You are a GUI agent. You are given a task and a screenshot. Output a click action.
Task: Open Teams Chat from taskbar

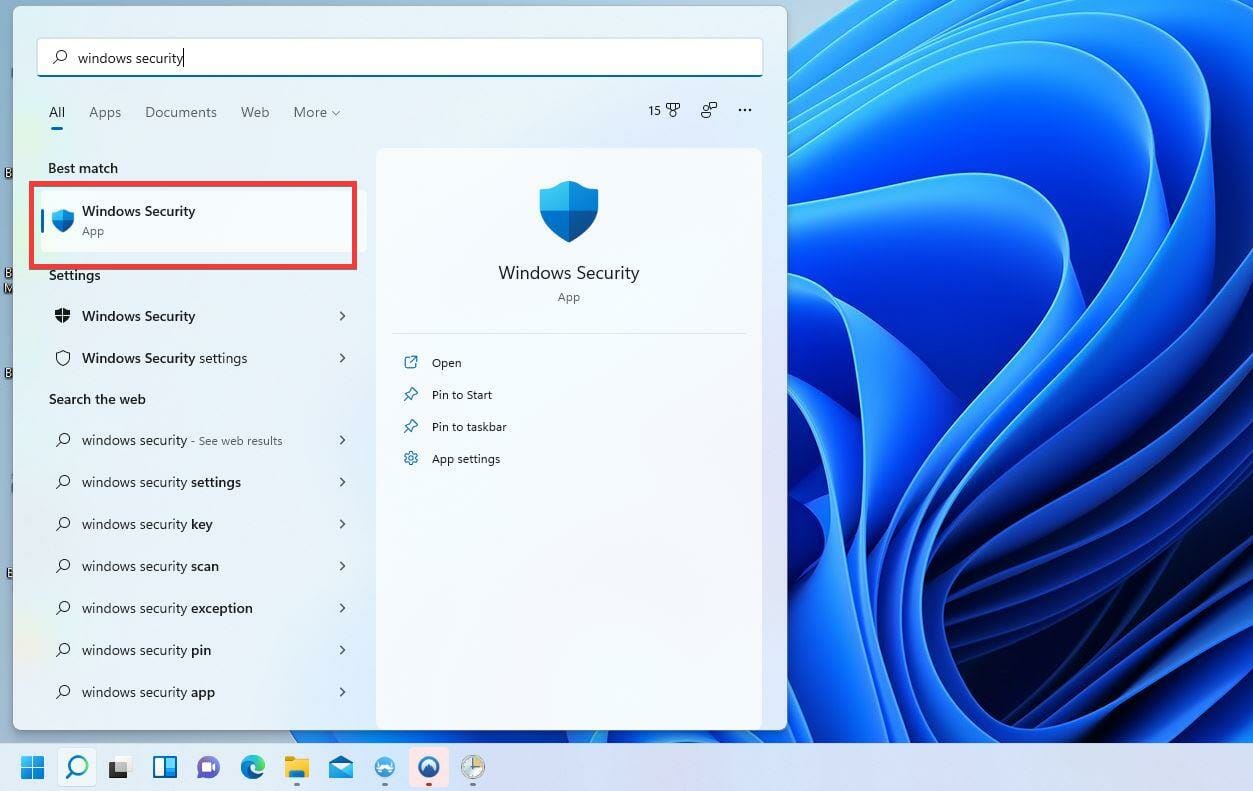[x=208, y=767]
